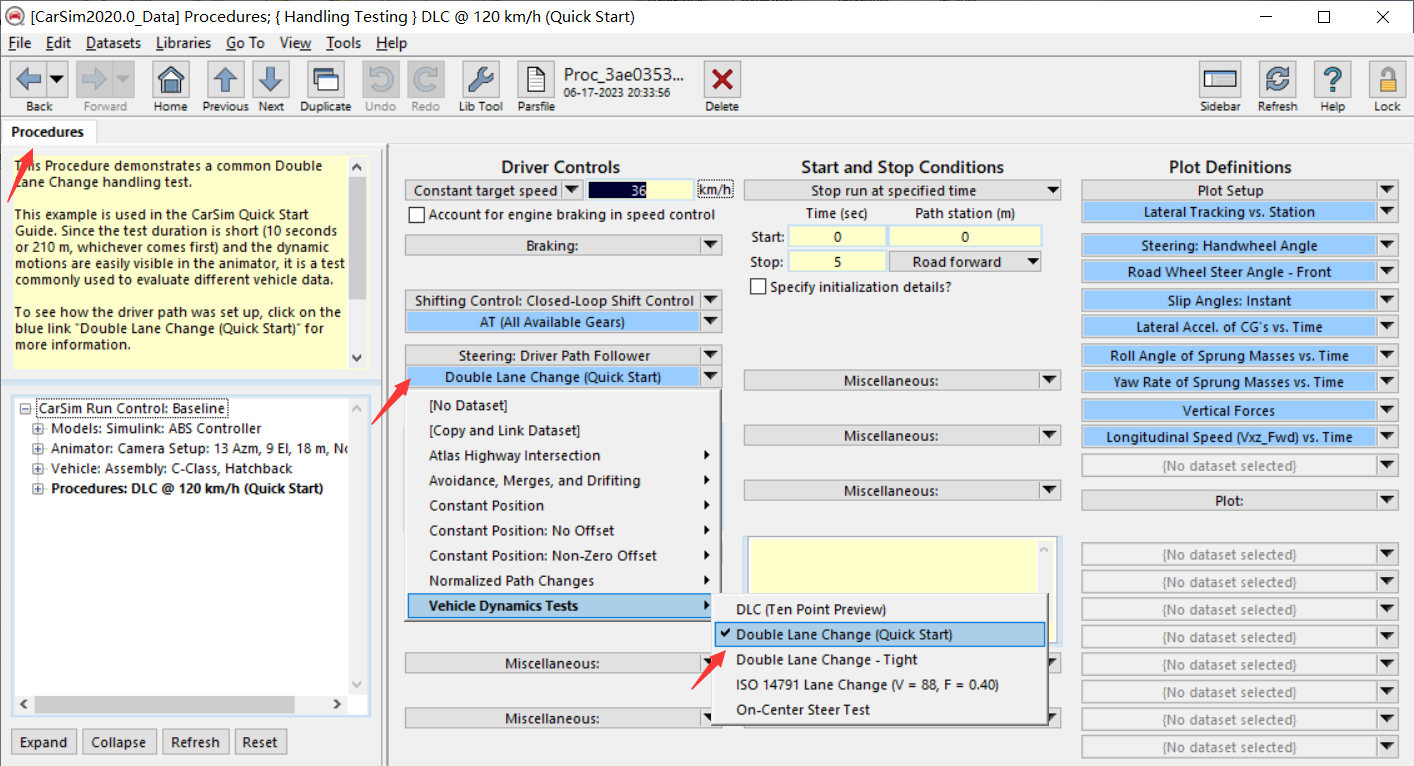Click the Lock padlock icon
This screenshot has width=1414, height=766.
[x=1387, y=80]
